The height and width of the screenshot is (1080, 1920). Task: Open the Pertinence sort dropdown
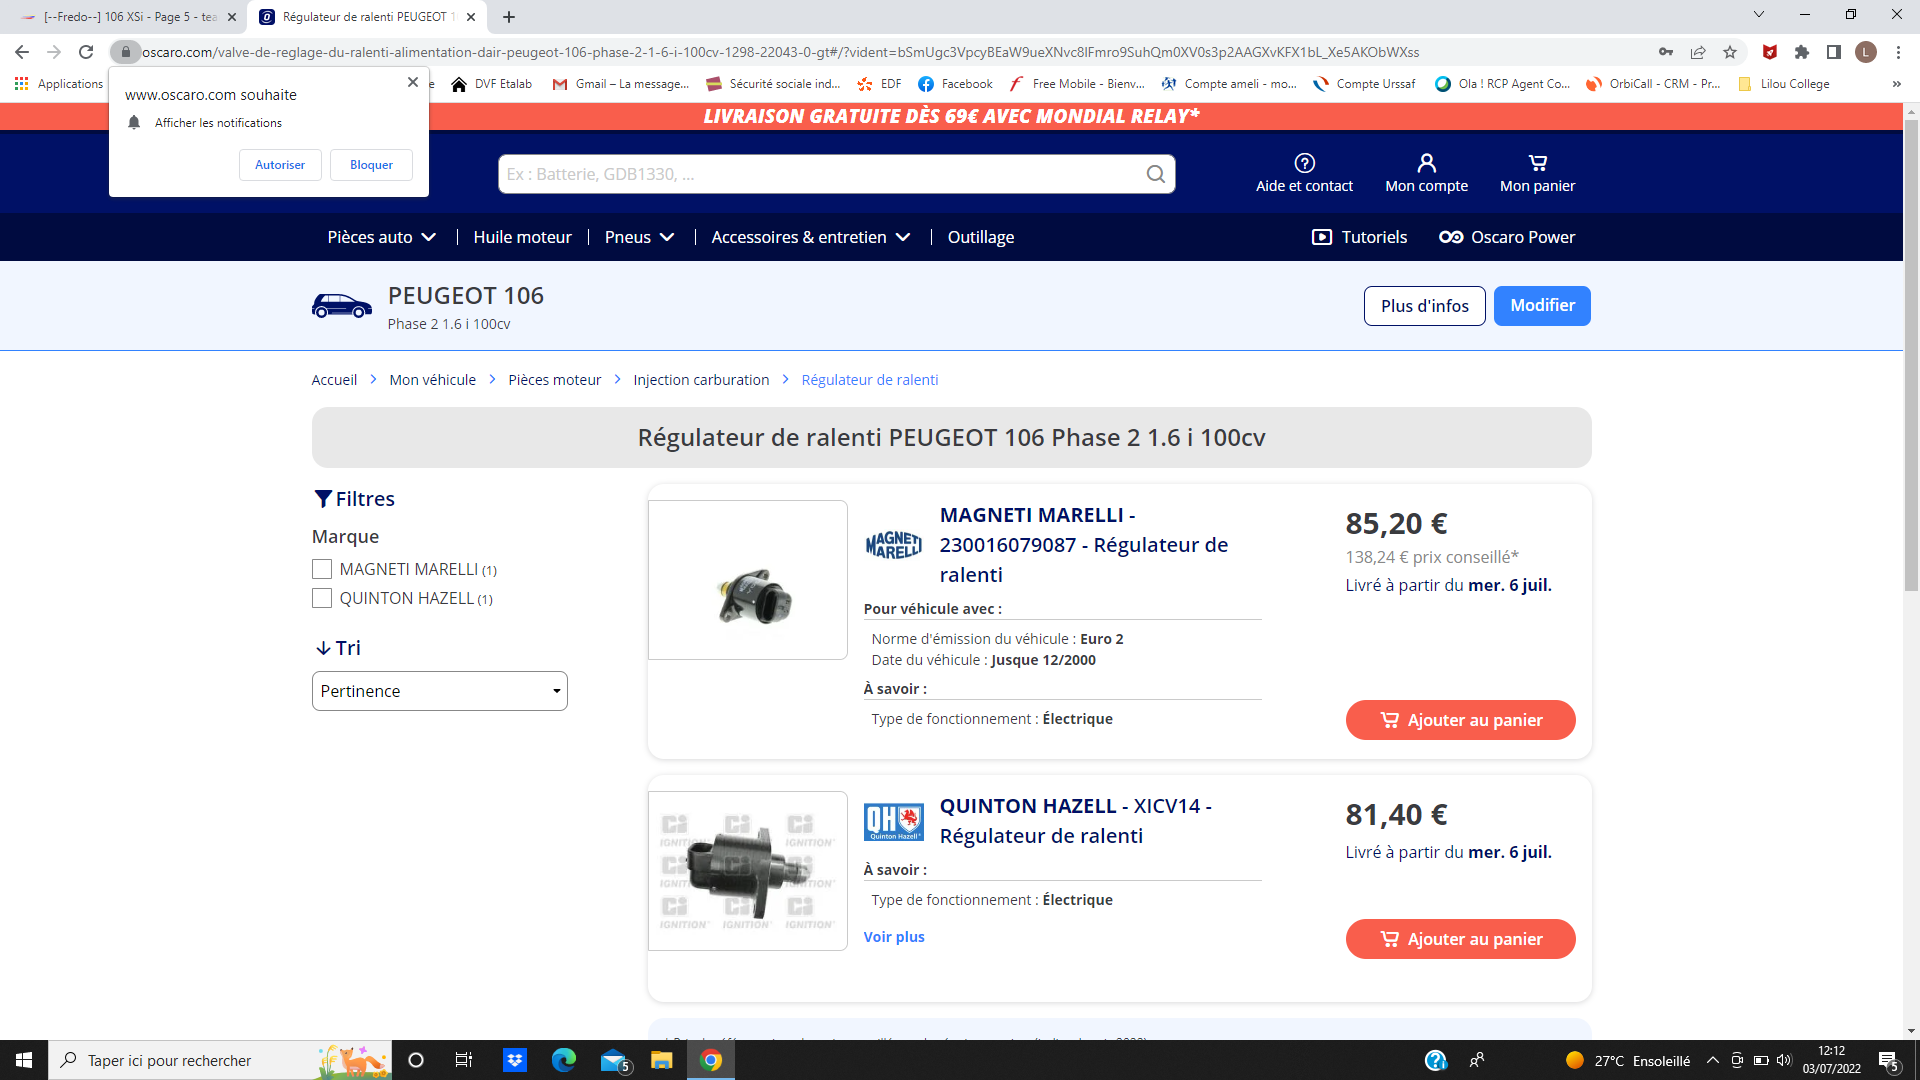(439, 691)
